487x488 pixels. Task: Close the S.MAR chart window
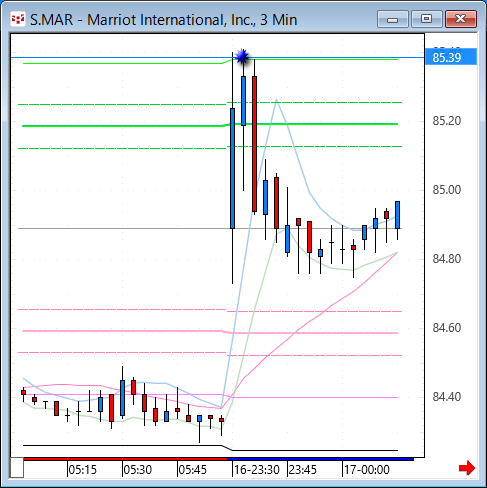pyautogui.click(x=461, y=19)
